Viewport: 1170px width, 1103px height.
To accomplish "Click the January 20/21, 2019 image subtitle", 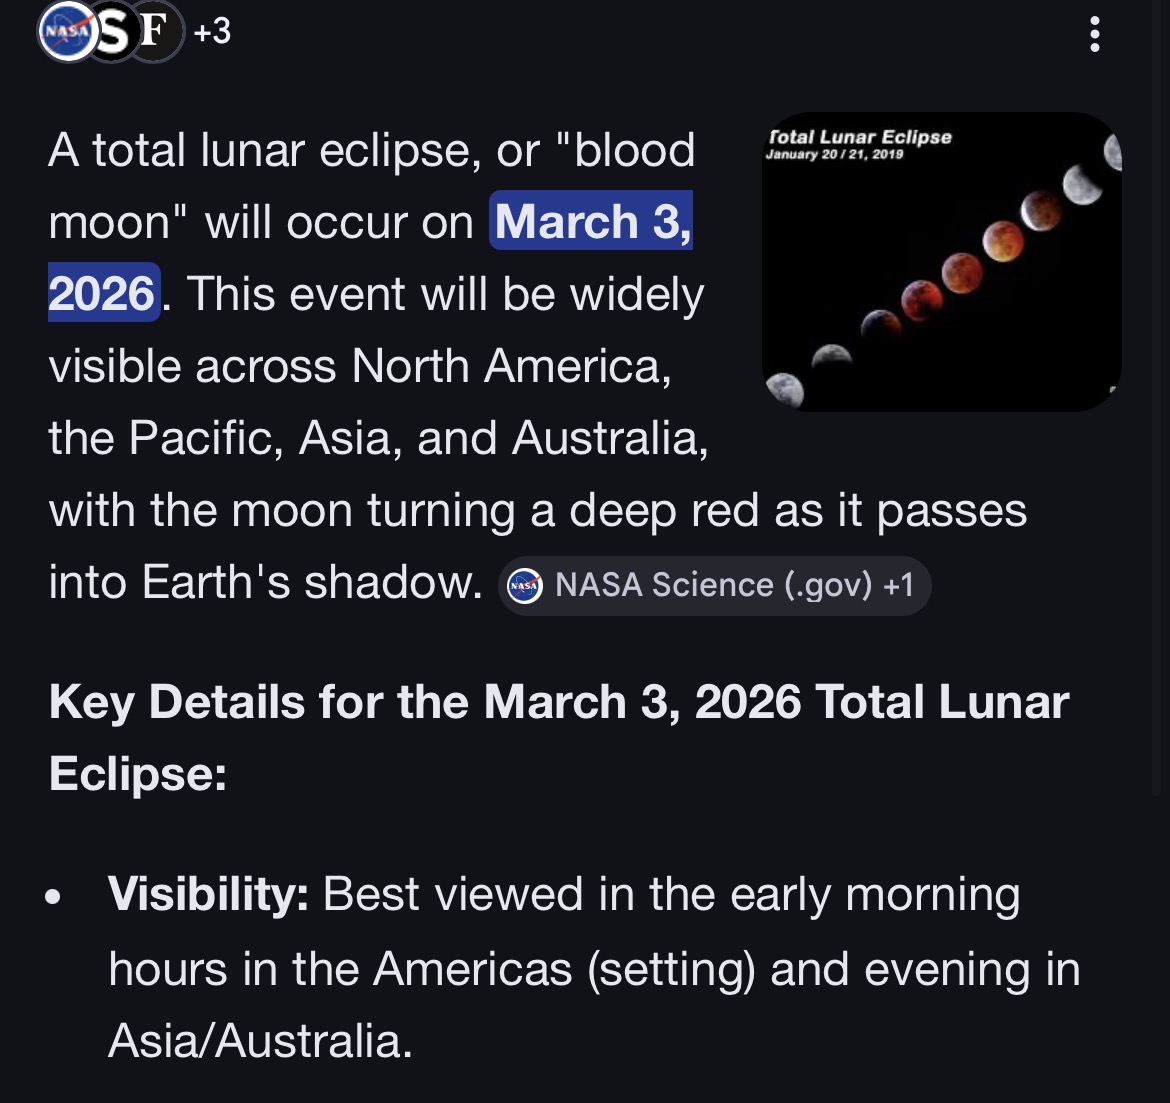I will coord(834,154).
